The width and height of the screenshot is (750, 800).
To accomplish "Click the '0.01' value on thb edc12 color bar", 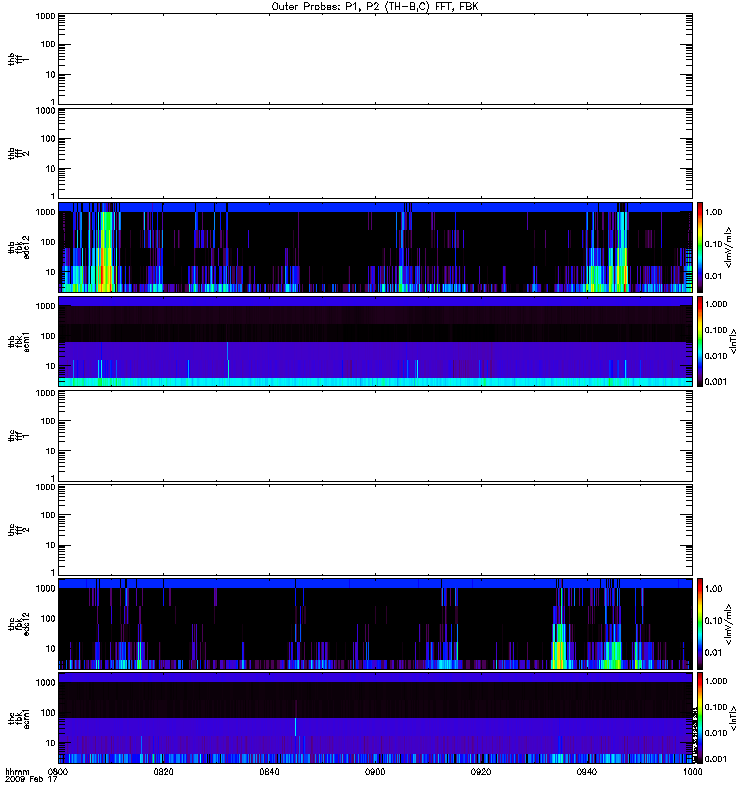I will (713, 276).
